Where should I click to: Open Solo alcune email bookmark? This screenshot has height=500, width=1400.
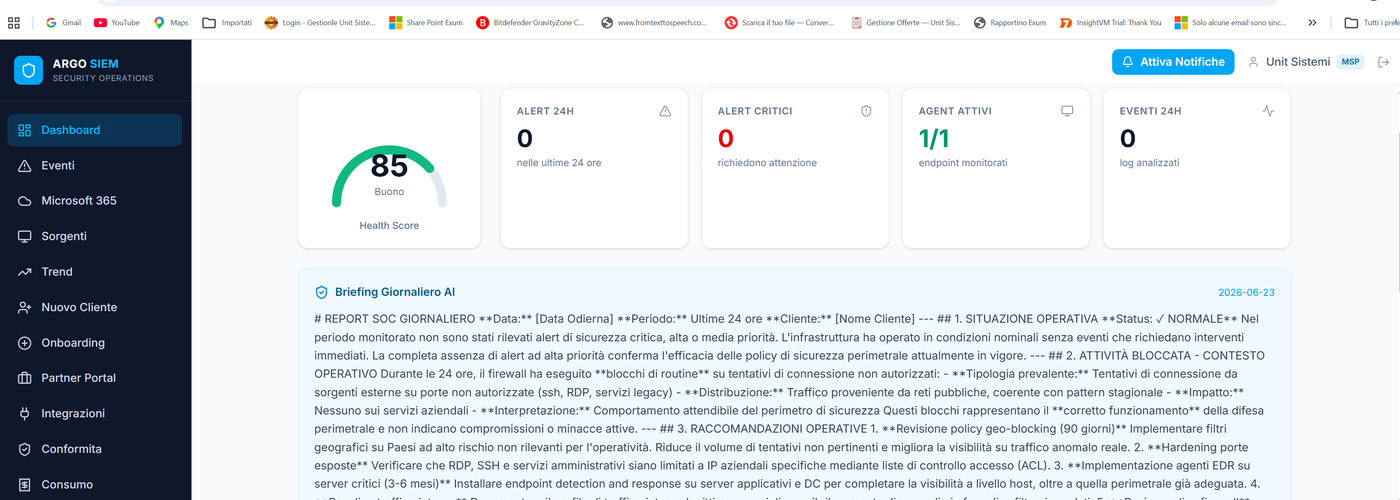(x=1231, y=22)
